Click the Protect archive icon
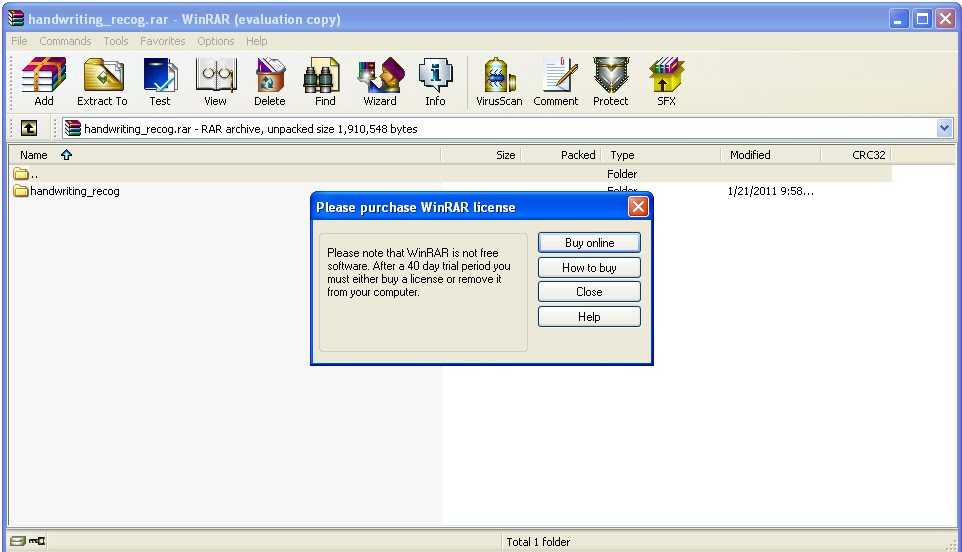This screenshot has height=552, width=962. (x=610, y=82)
